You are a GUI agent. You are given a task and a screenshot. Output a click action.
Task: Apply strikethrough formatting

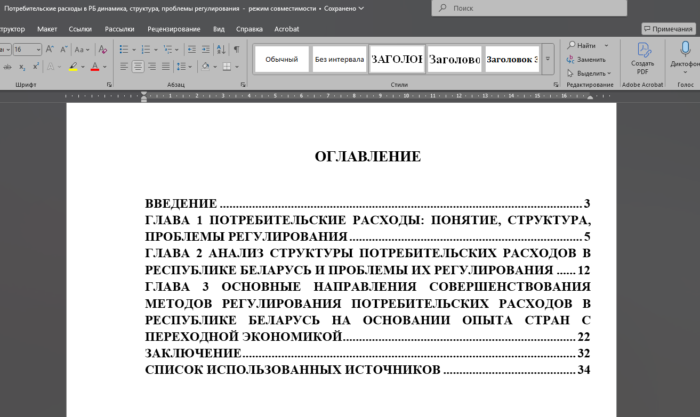pyautogui.click(x=8, y=67)
